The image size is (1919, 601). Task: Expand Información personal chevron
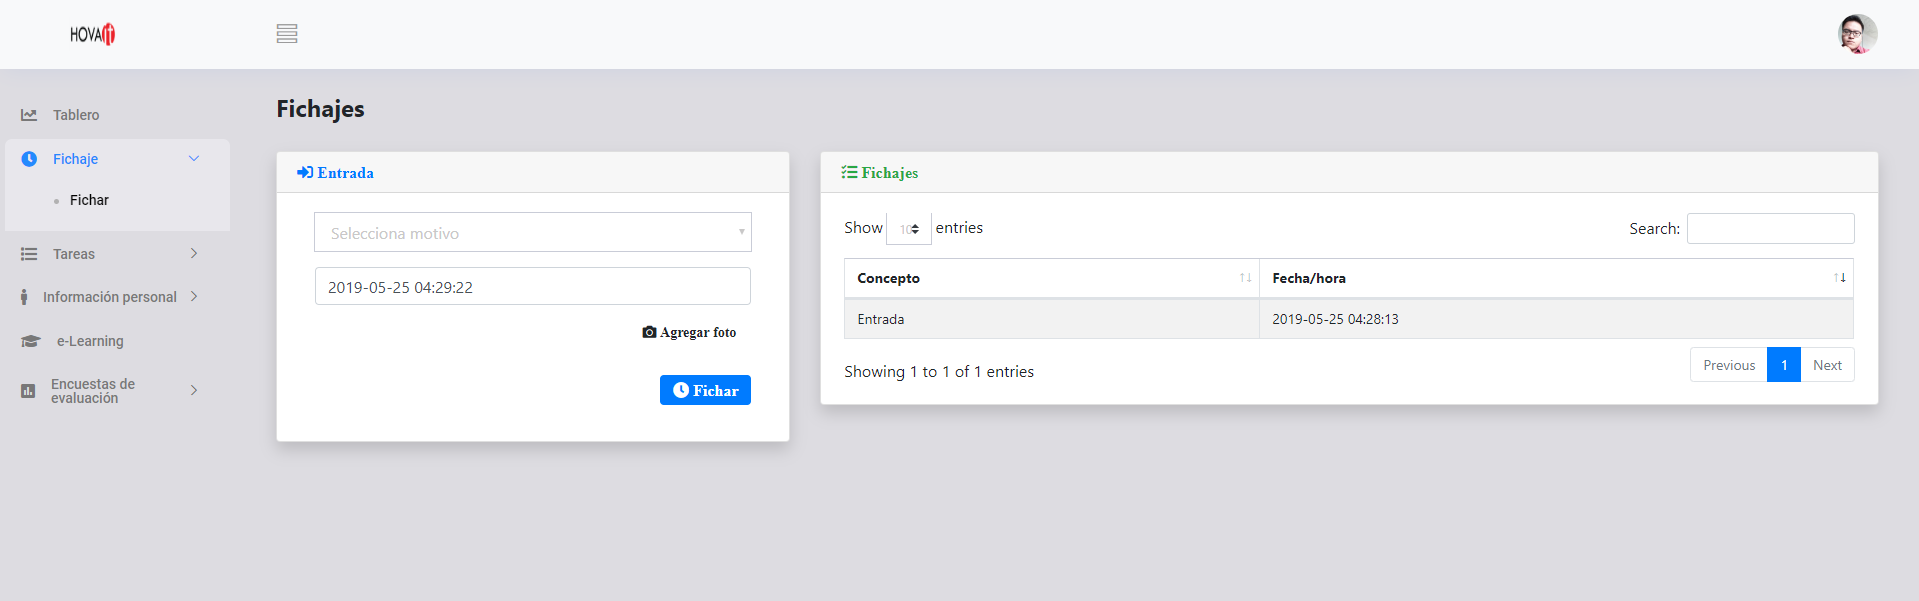point(194,296)
